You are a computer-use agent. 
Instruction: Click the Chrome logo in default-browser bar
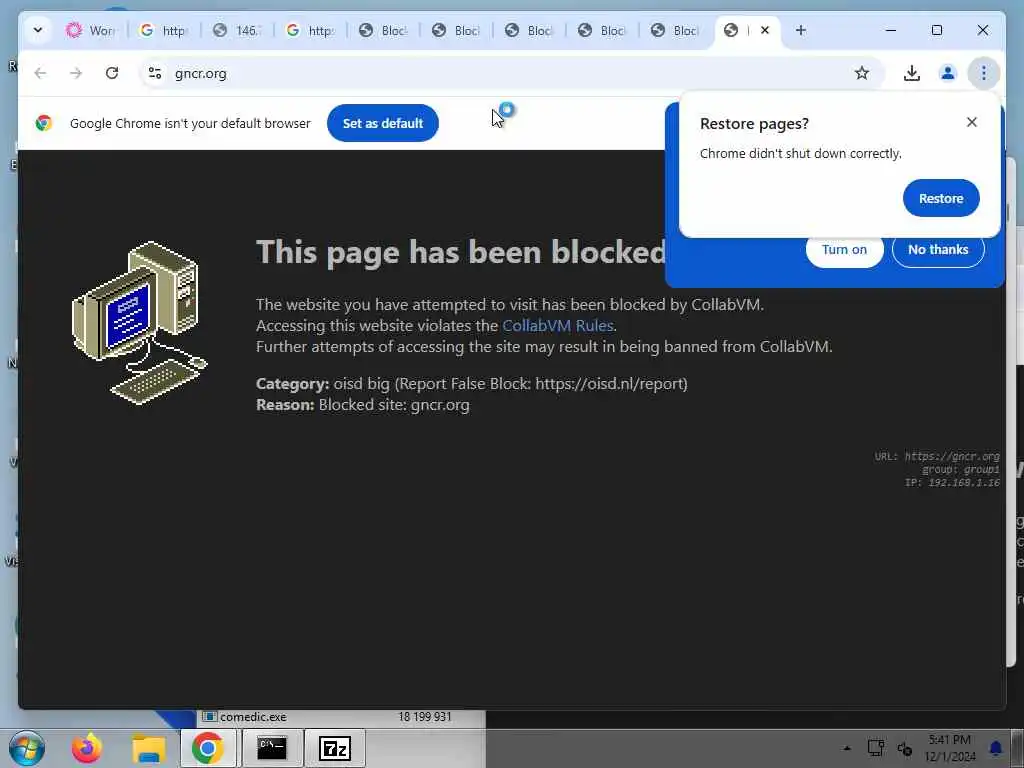[44, 123]
